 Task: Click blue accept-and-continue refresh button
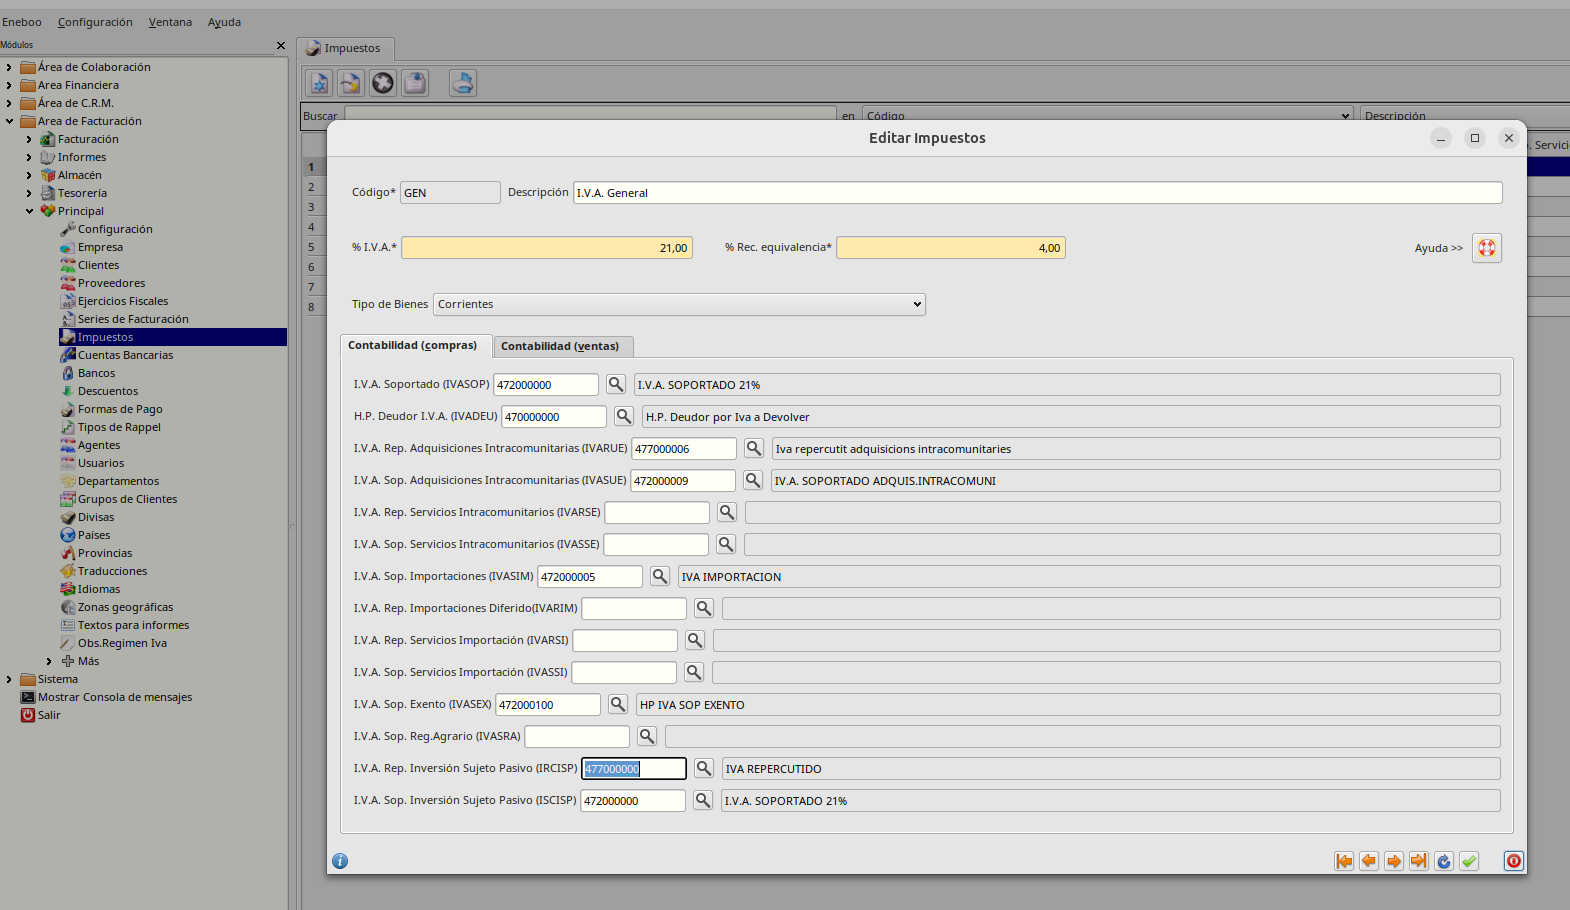[1444, 861]
